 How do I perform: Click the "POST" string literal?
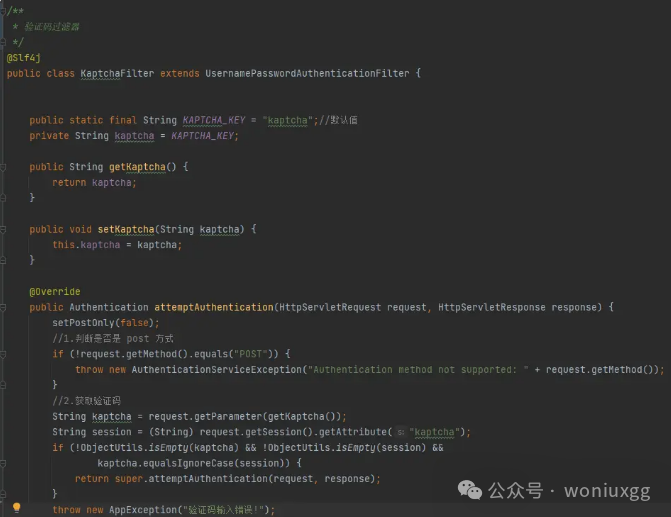(x=250, y=354)
